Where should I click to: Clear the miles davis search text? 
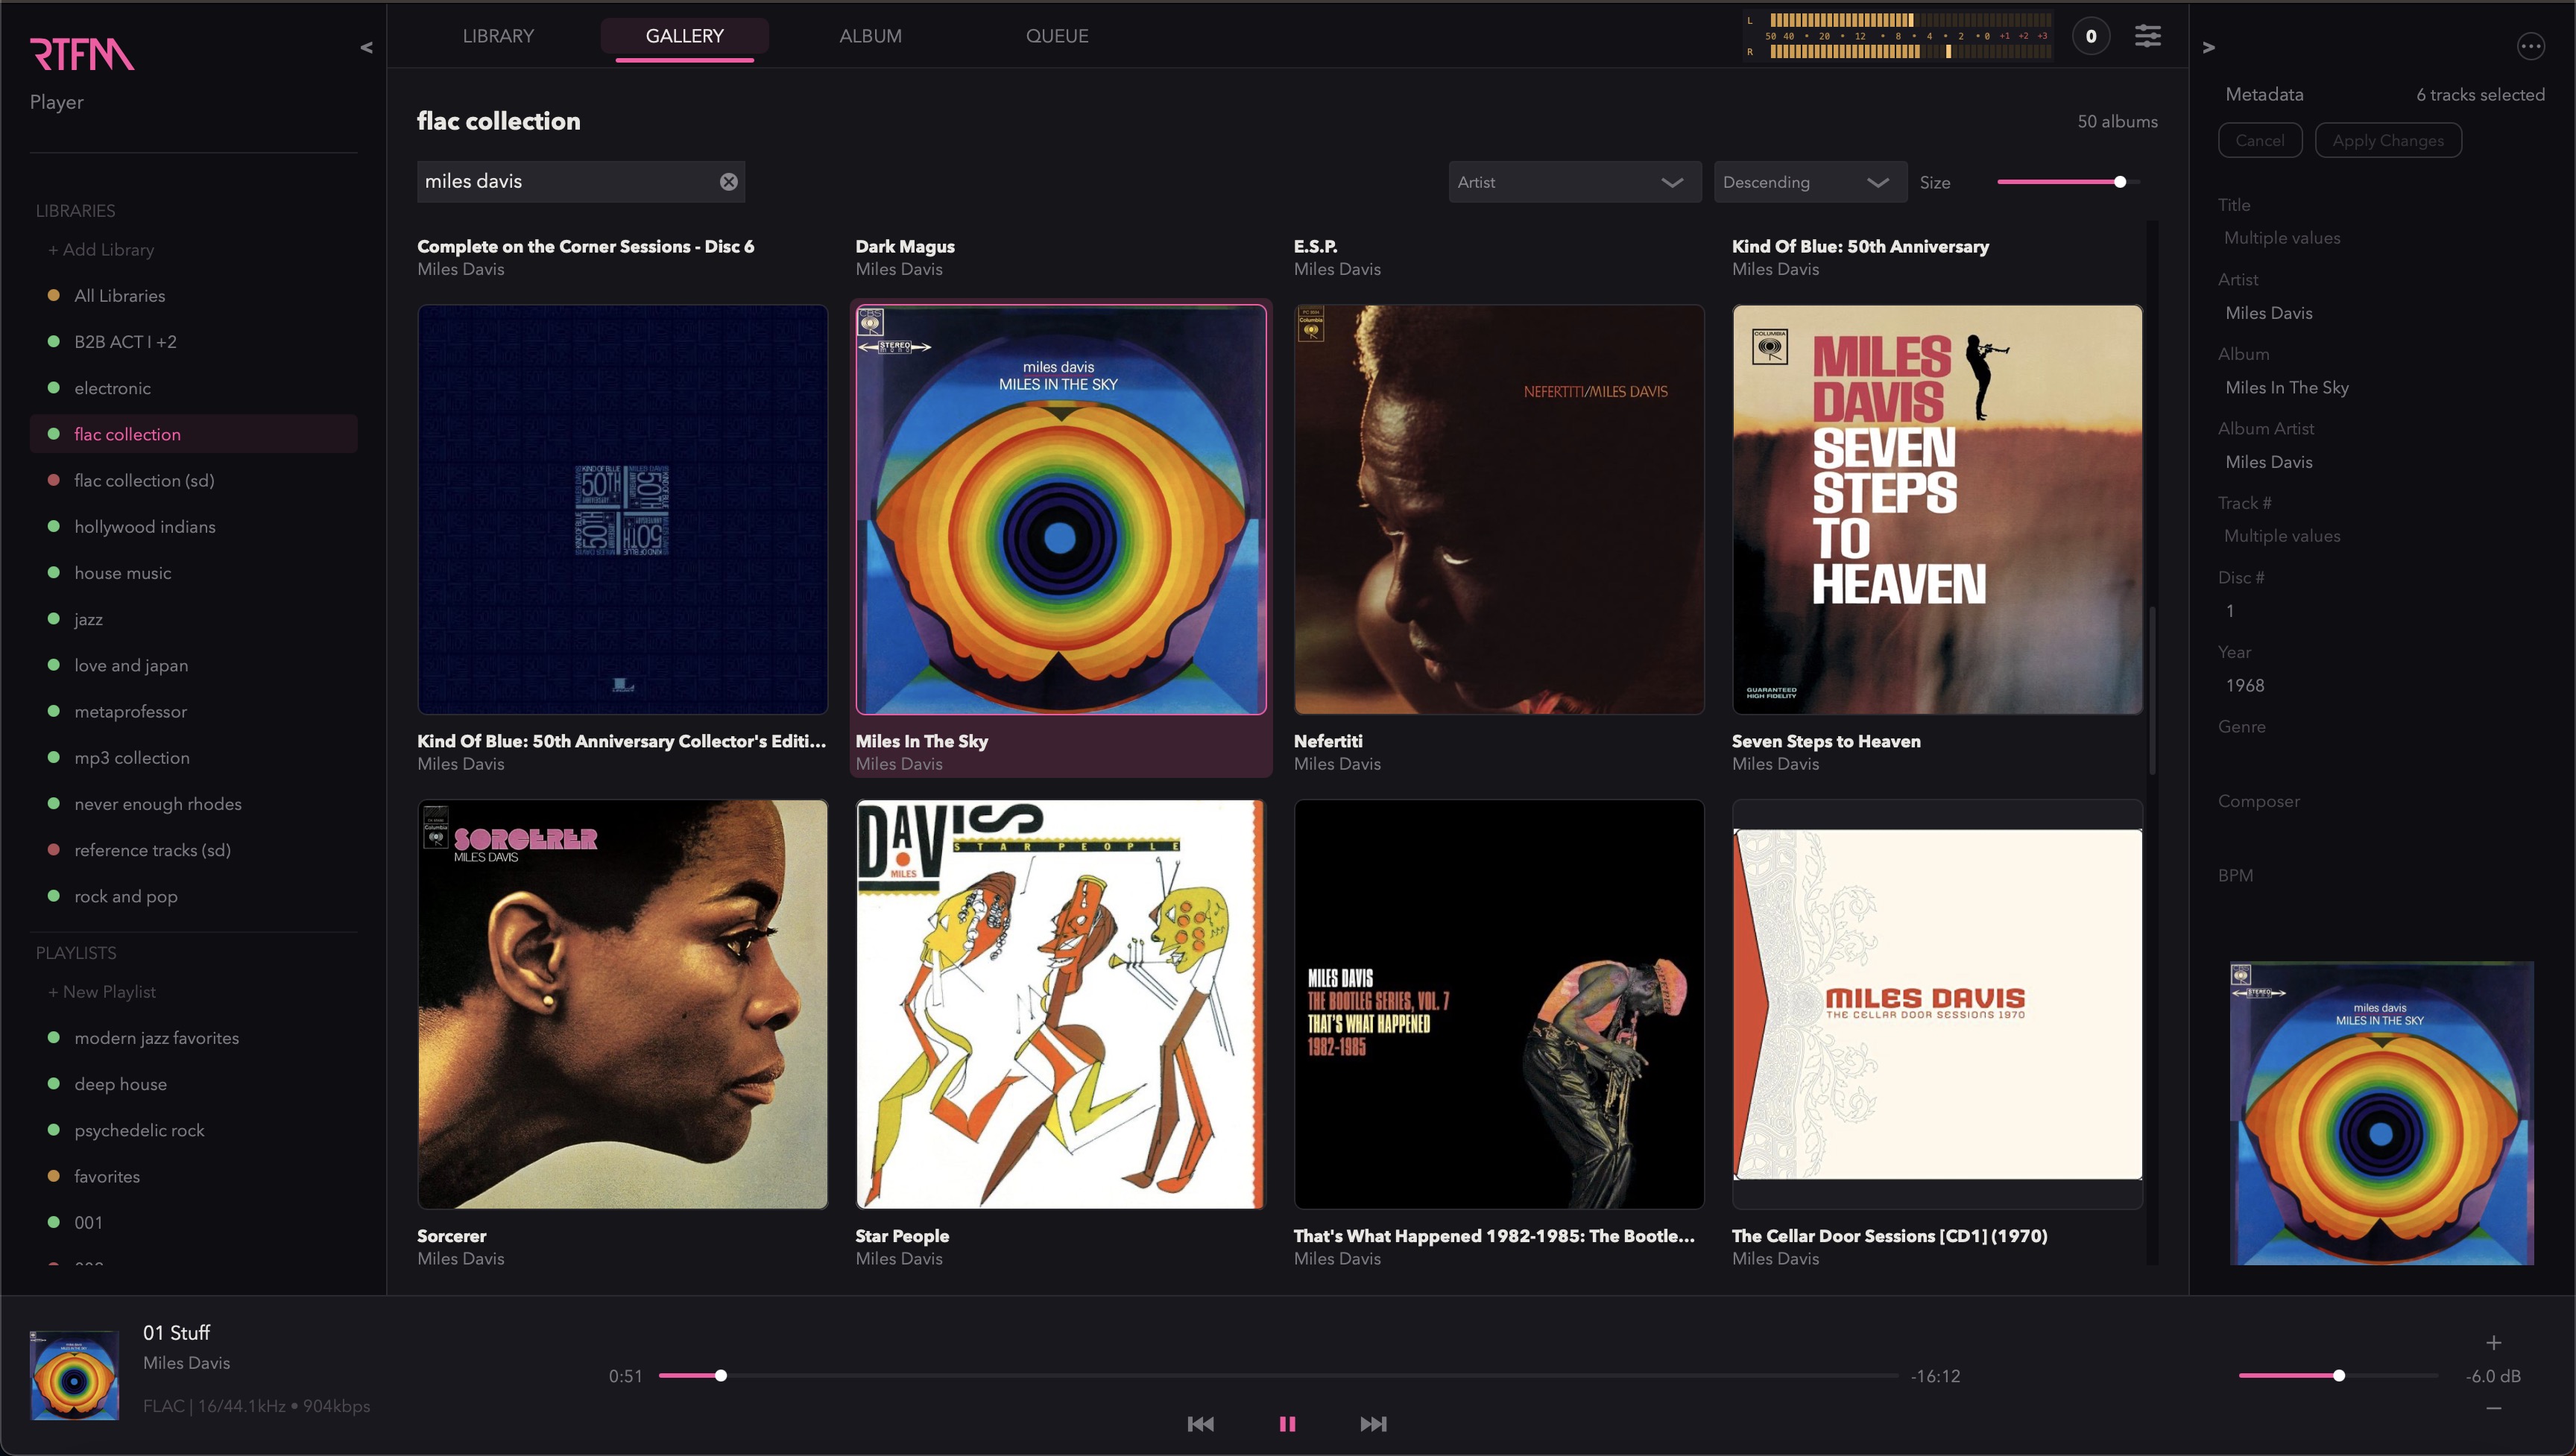coord(729,182)
